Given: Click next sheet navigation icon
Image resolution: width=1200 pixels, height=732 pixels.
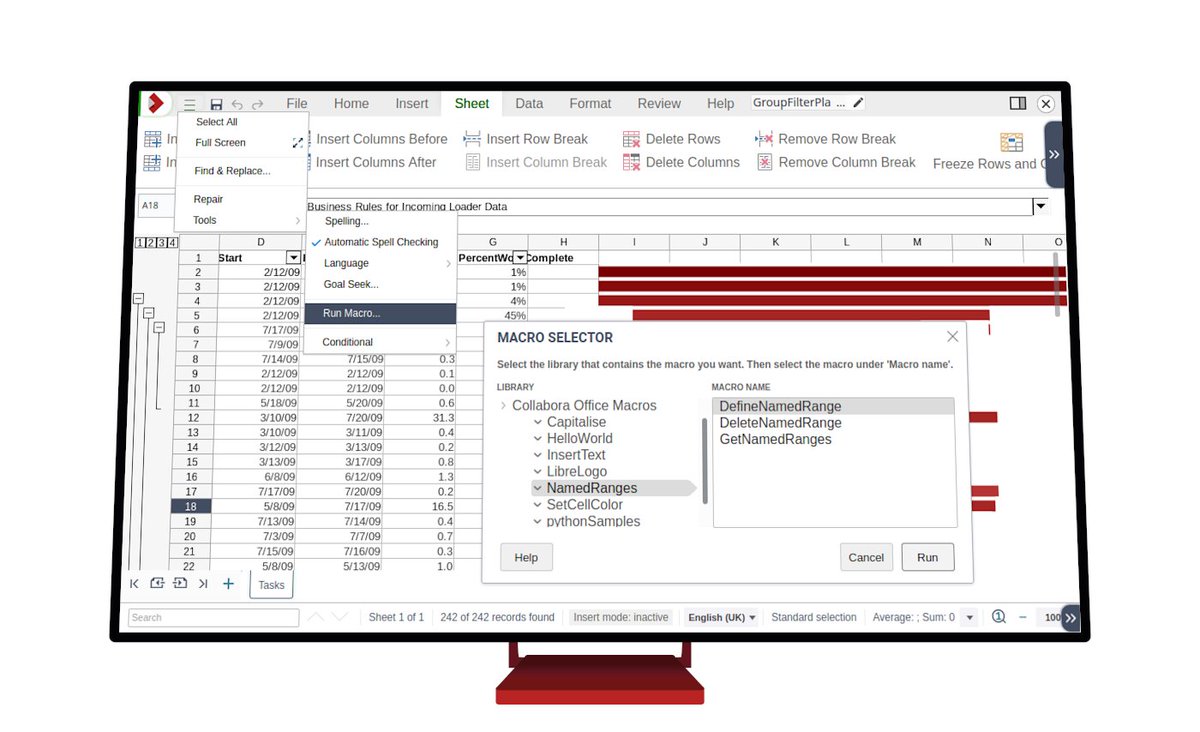Looking at the screenshot, I should point(180,583).
